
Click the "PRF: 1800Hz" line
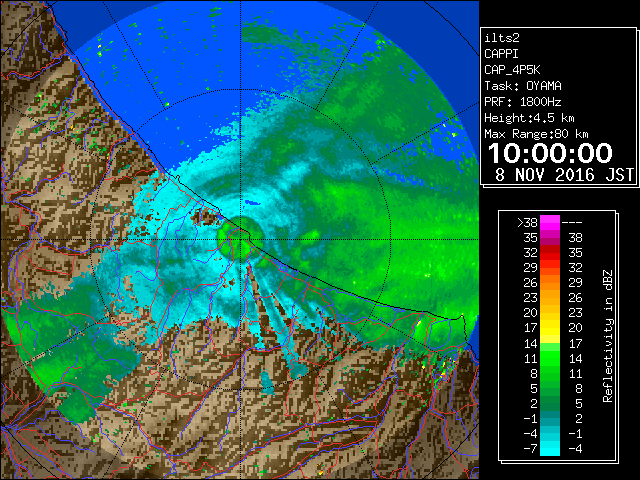click(x=523, y=102)
